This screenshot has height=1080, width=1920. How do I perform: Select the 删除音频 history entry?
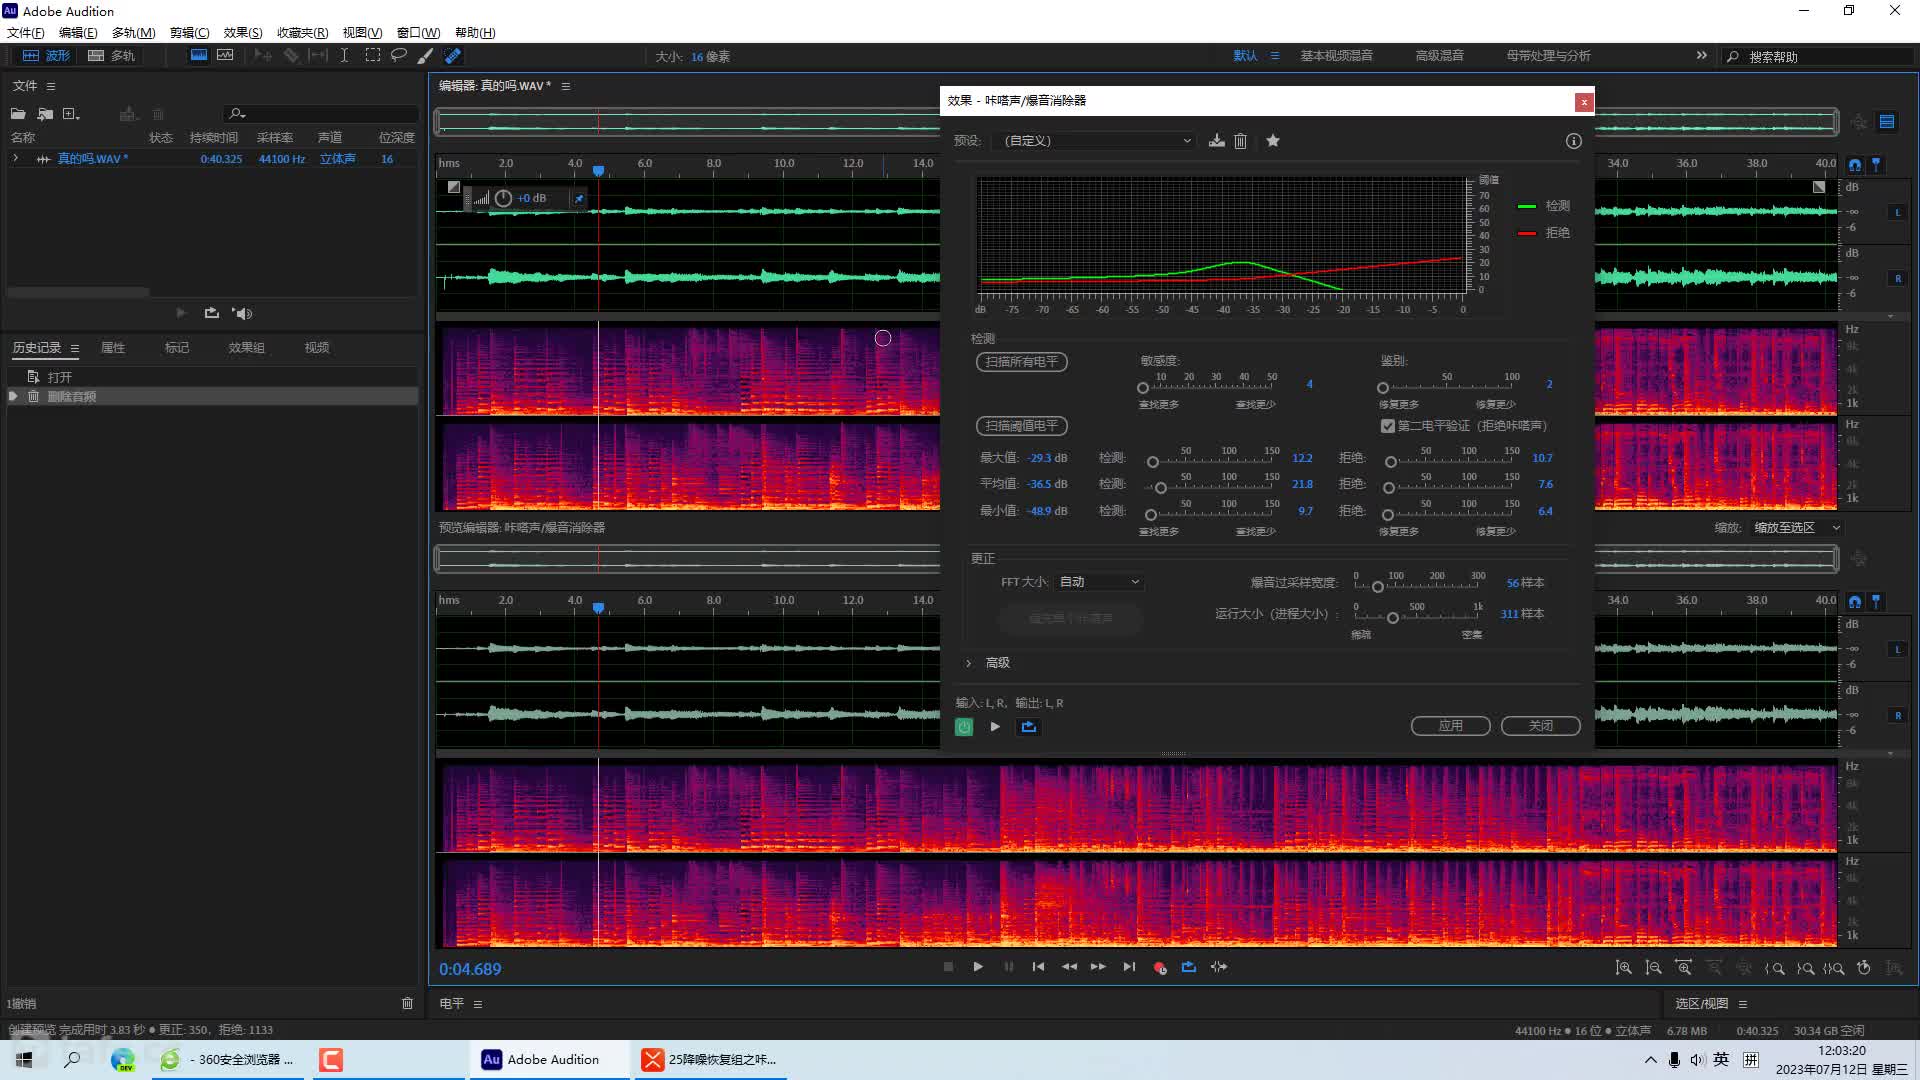click(212, 397)
